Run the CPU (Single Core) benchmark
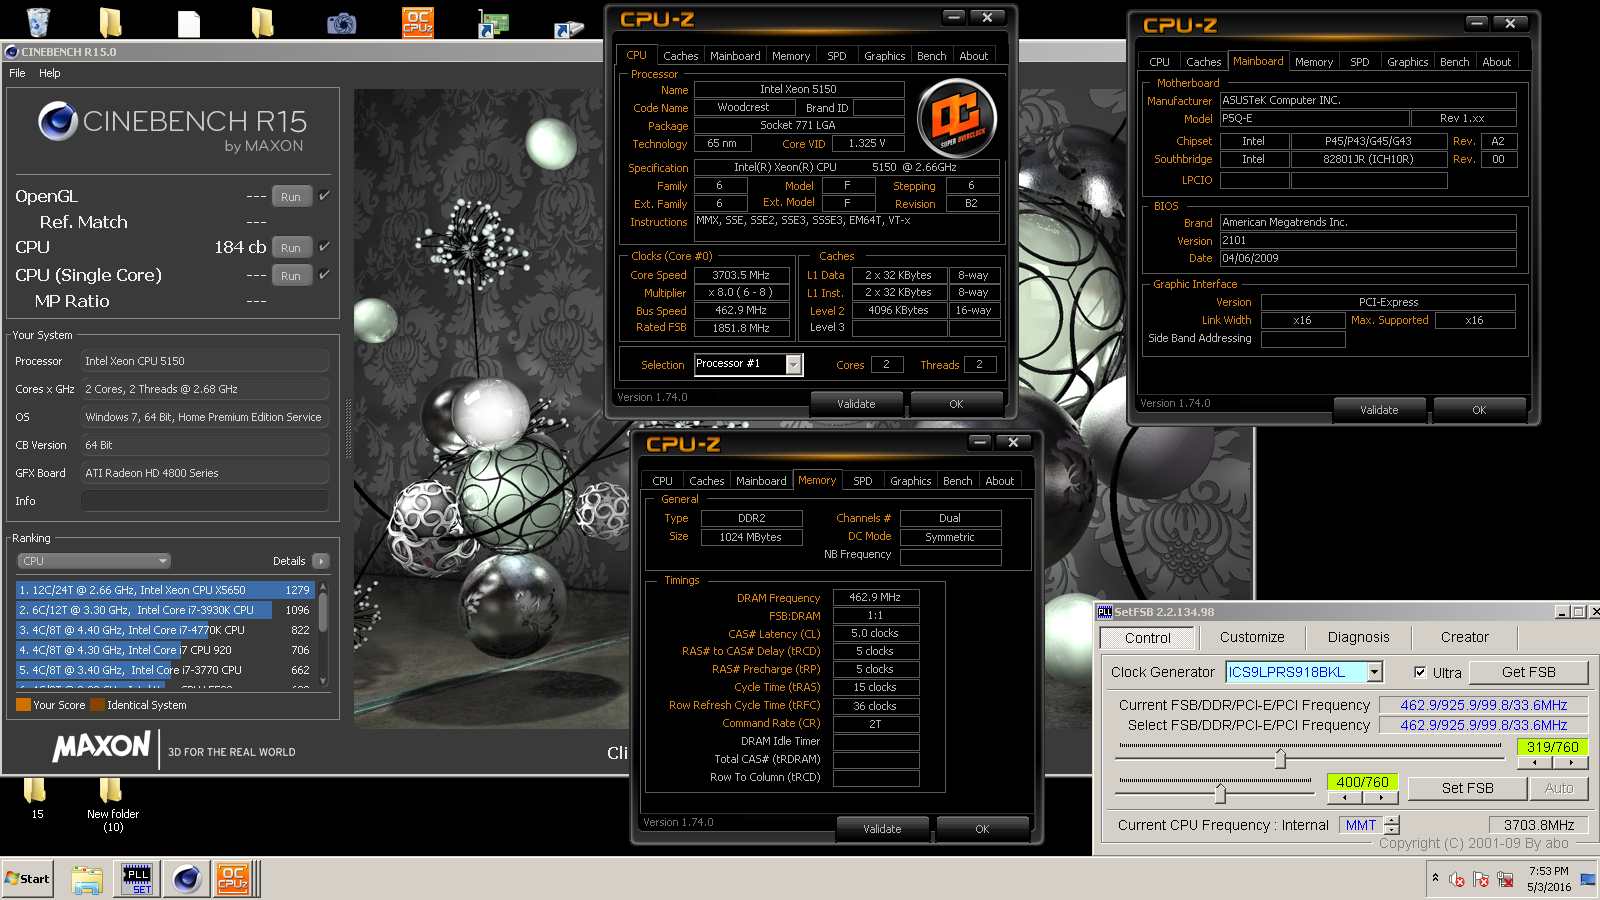This screenshot has height=900, width=1600. (x=291, y=275)
